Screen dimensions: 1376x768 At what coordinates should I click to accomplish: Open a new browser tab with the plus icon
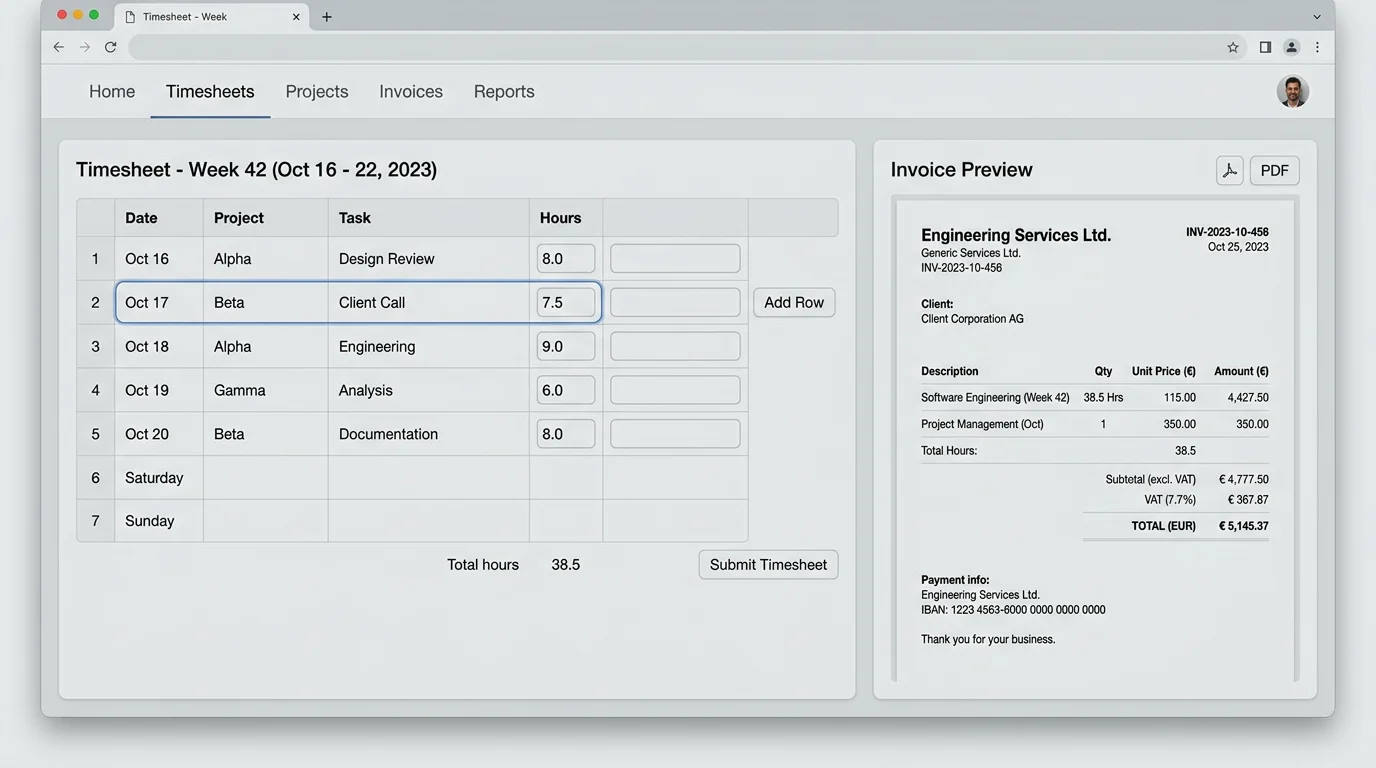tap(326, 16)
